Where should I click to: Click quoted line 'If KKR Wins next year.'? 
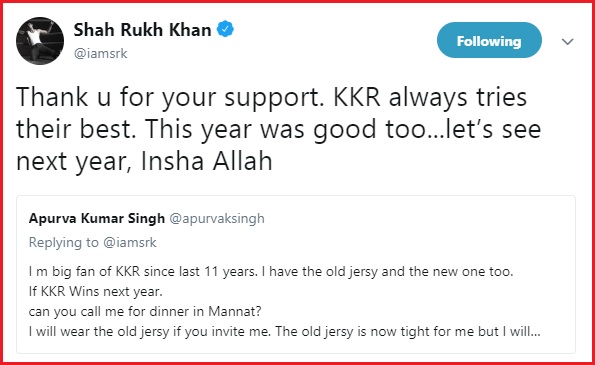tap(96, 291)
